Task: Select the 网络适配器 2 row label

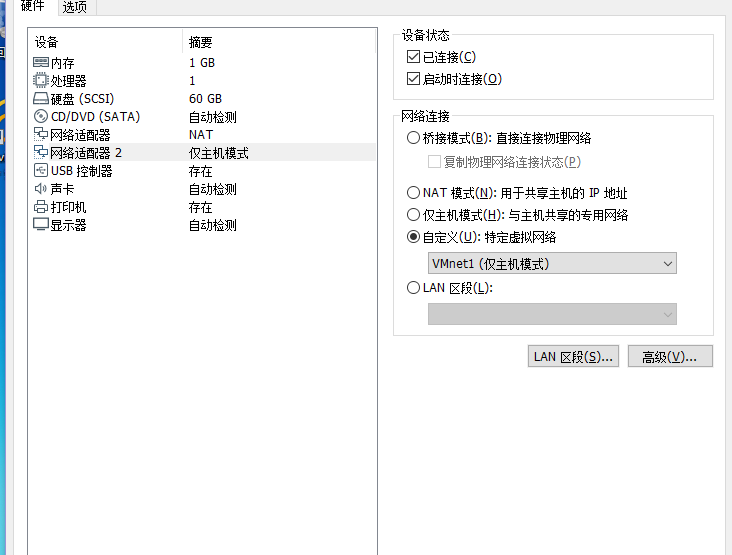Action: click(86, 153)
